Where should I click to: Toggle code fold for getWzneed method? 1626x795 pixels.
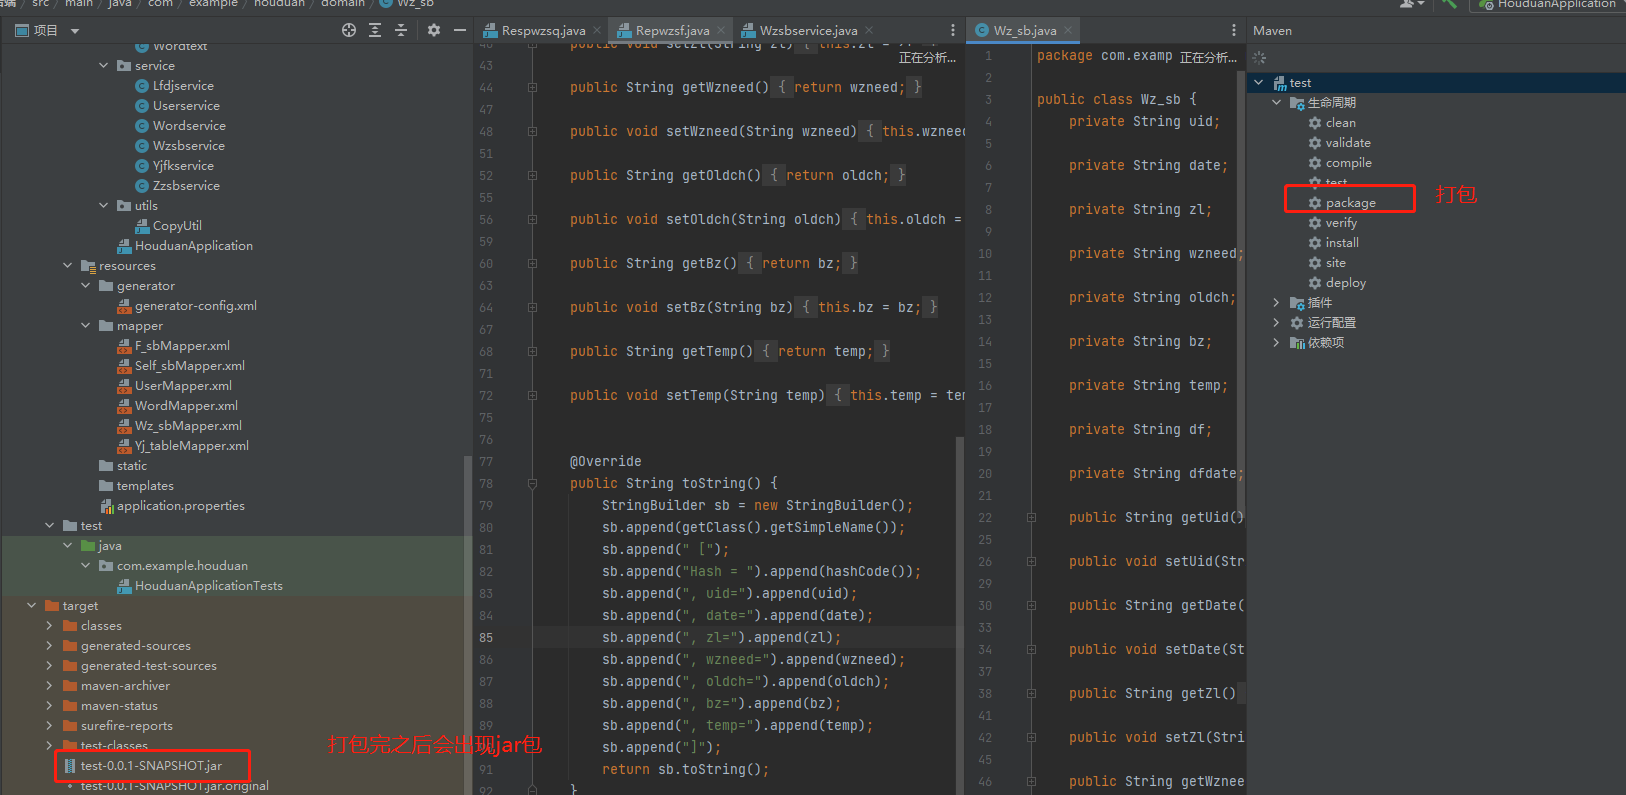point(532,88)
